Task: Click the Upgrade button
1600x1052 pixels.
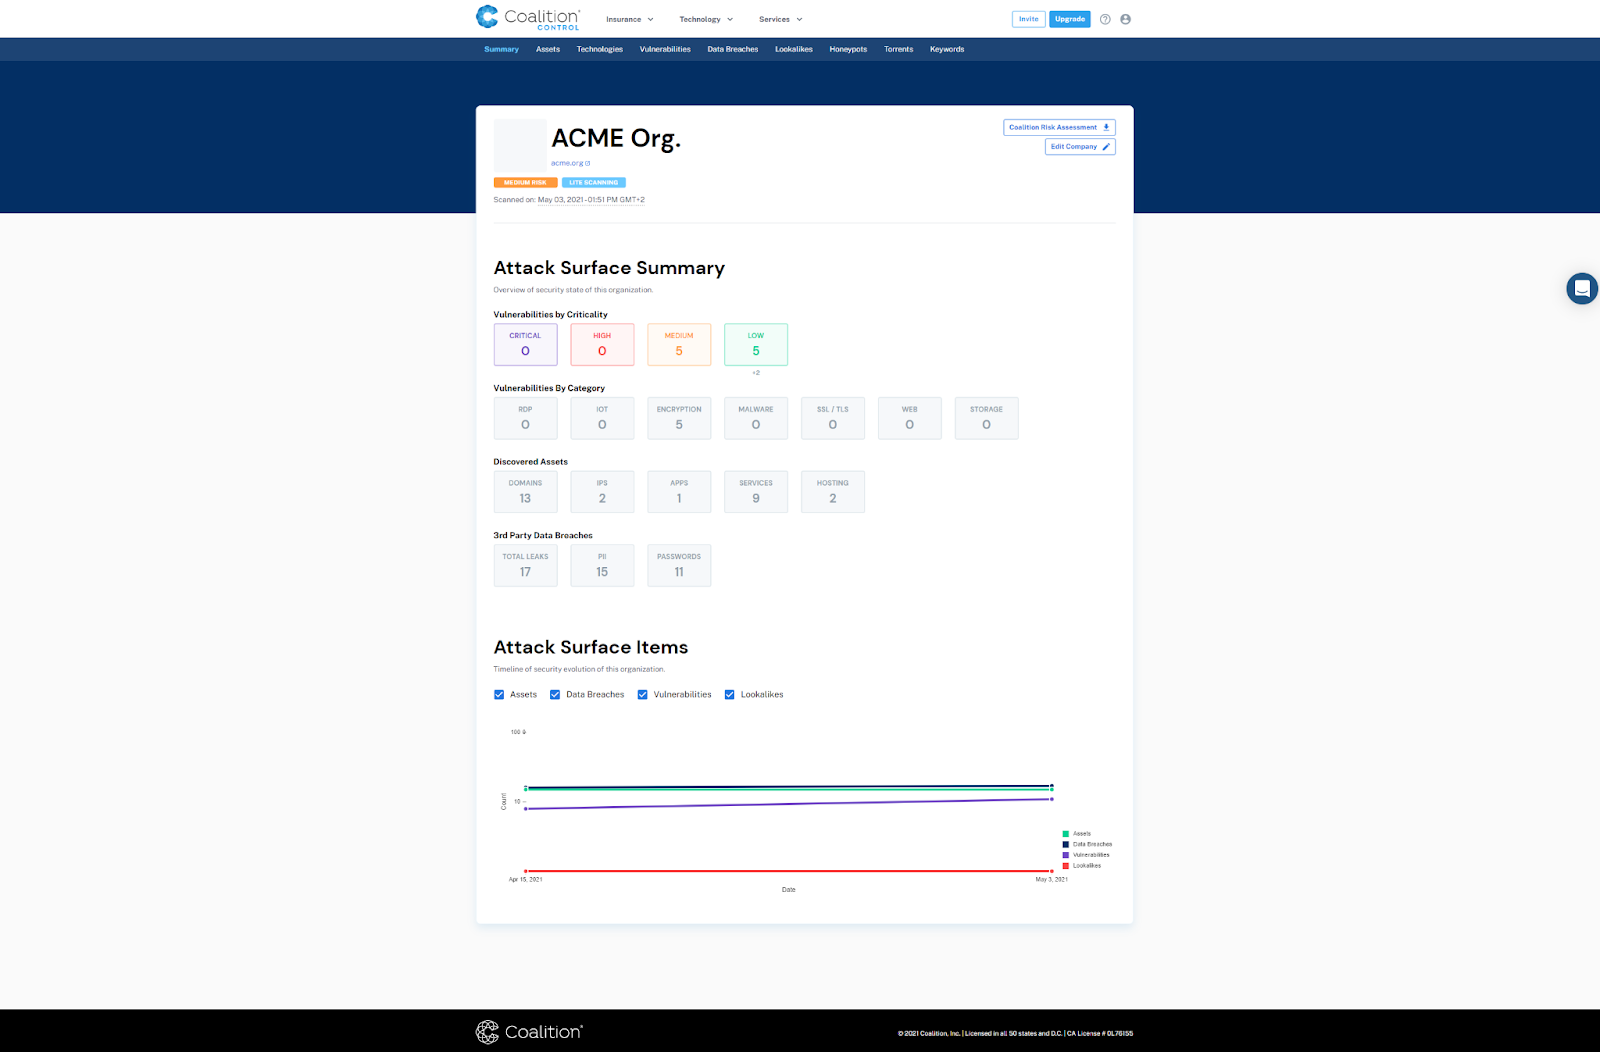Action: [x=1070, y=19]
